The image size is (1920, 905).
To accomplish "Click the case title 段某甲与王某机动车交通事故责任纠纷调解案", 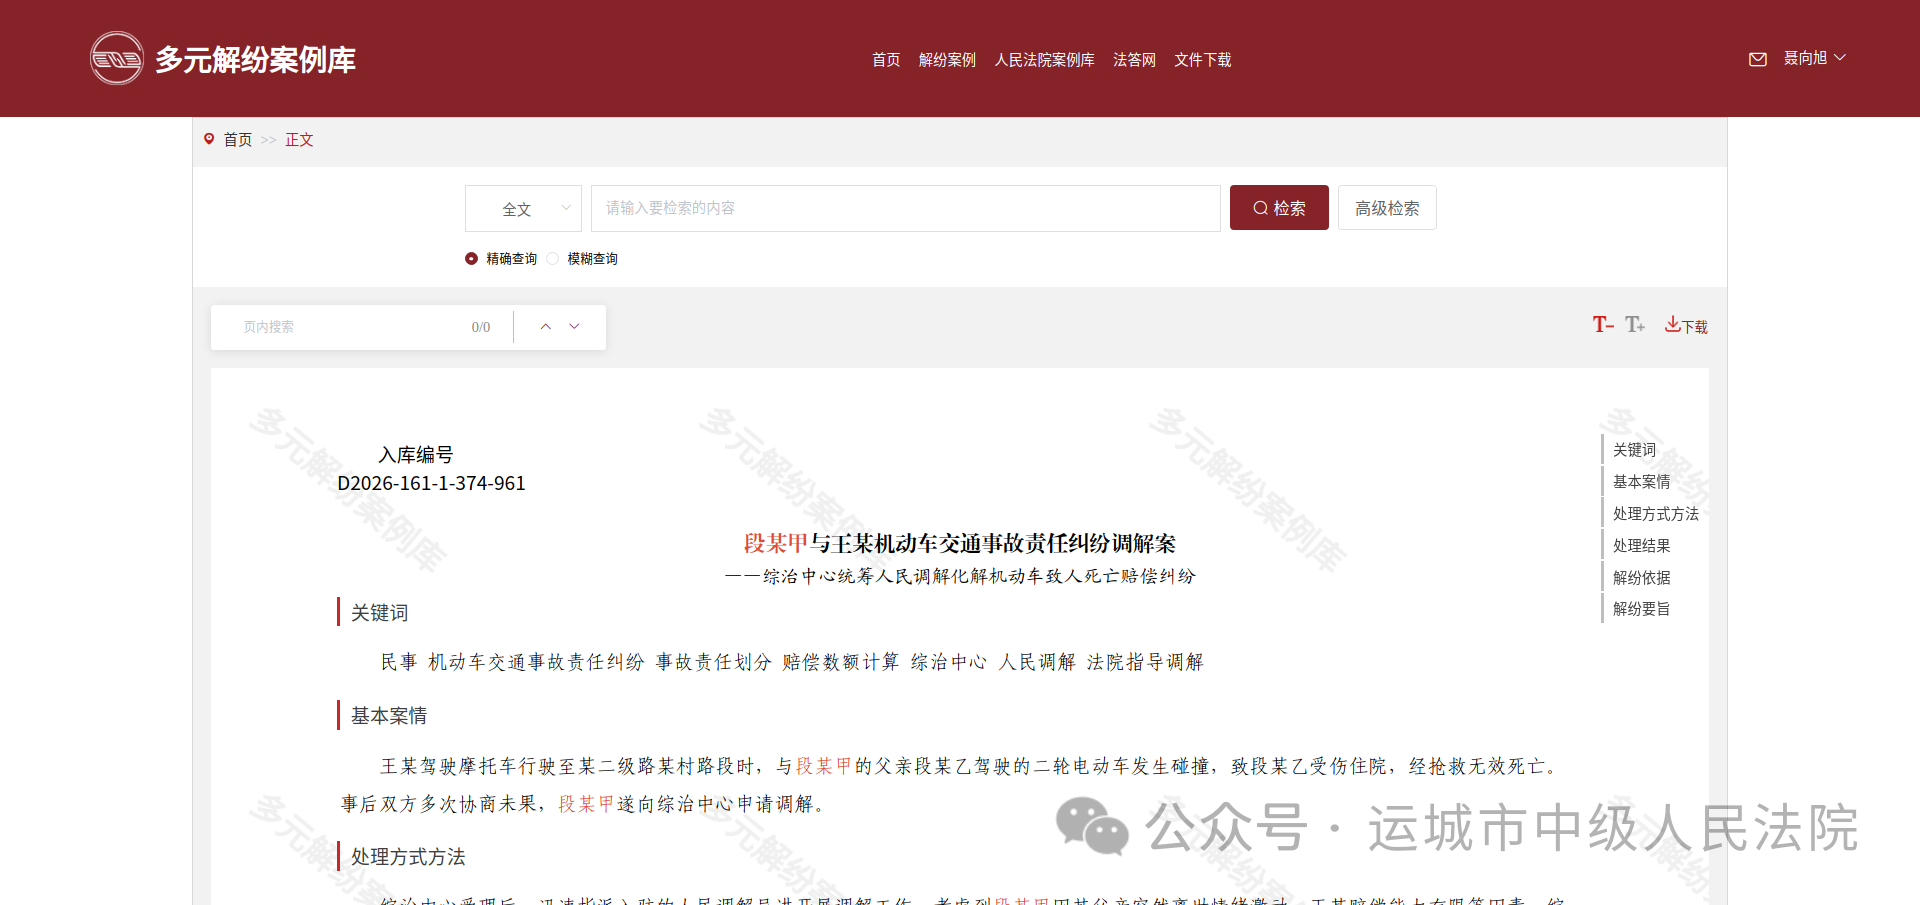I will point(960,543).
